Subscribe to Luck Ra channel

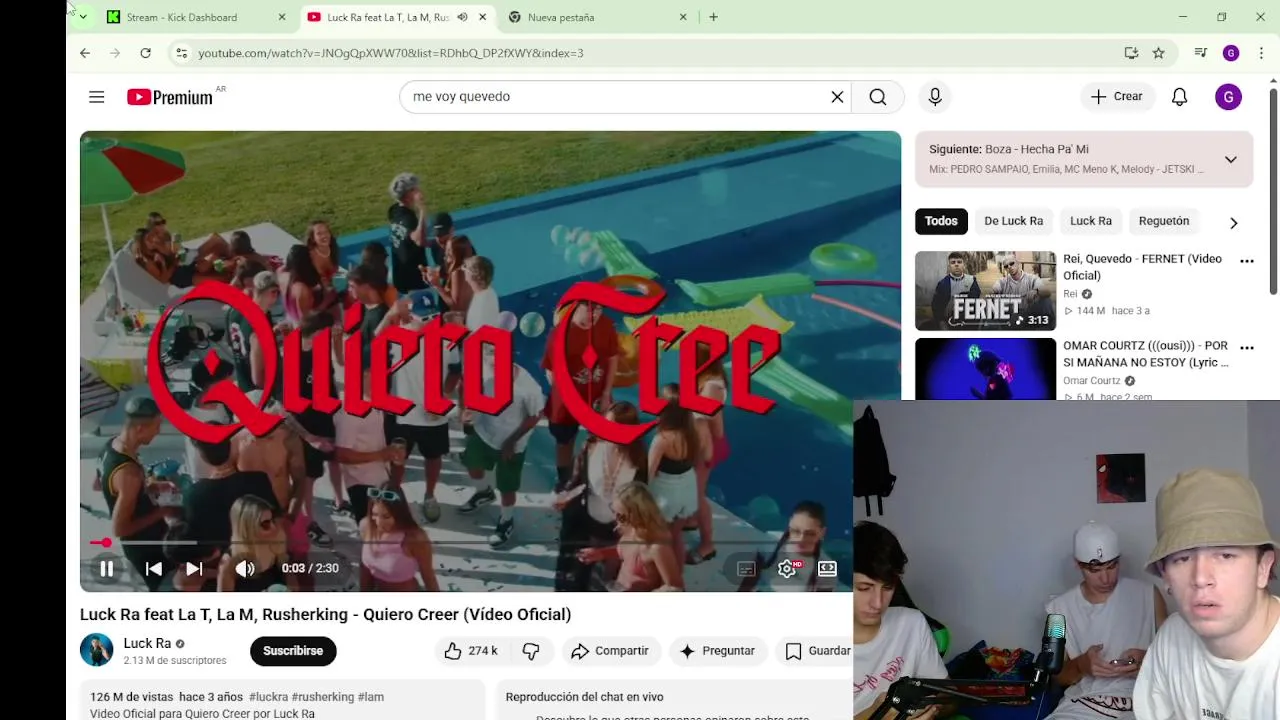293,651
